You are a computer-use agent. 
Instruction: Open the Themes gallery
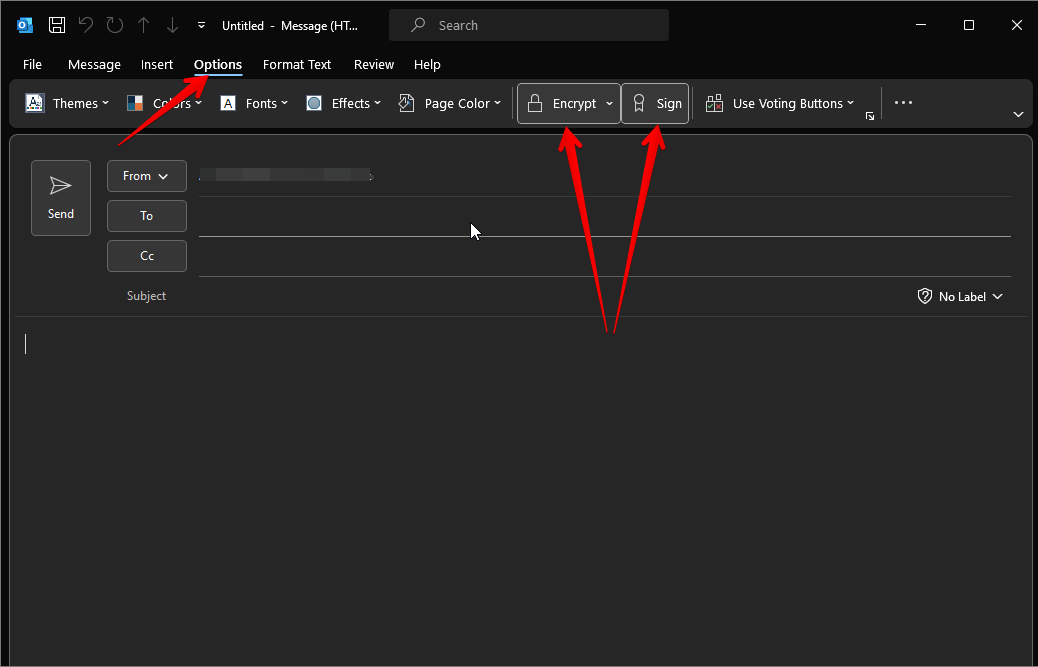66,104
